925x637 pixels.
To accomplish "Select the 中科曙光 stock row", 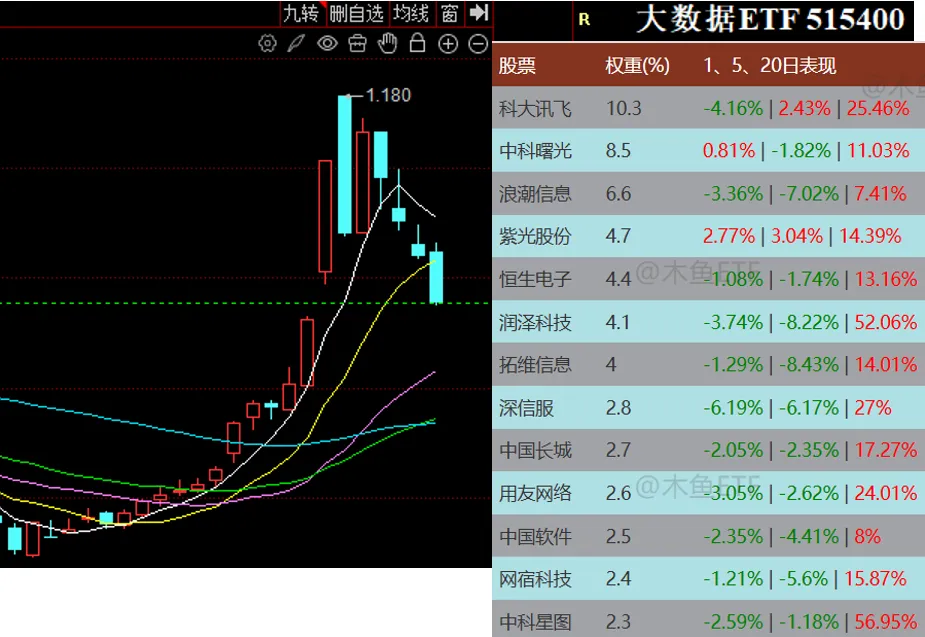I will [x=708, y=151].
